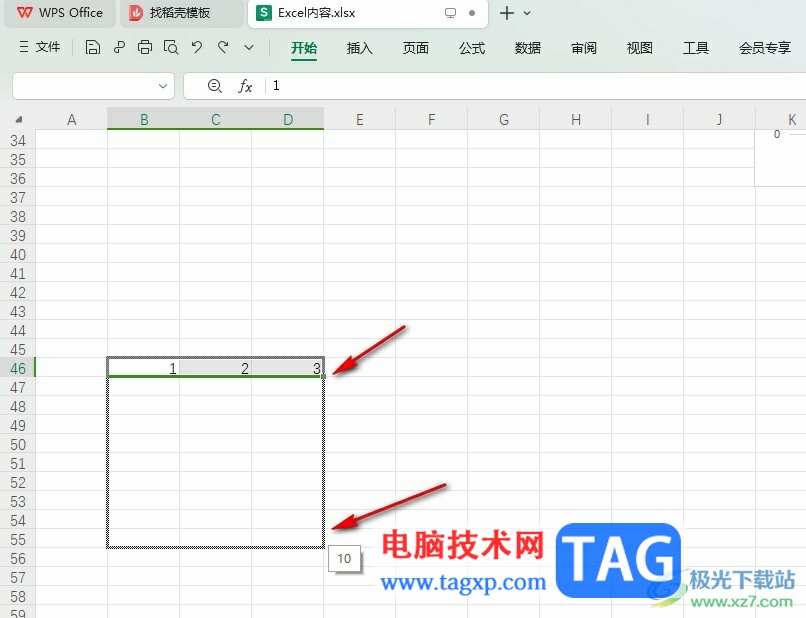The height and width of the screenshot is (618, 806).
Task: Open the 公式 ribbon tab
Action: click(x=472, y=48)
